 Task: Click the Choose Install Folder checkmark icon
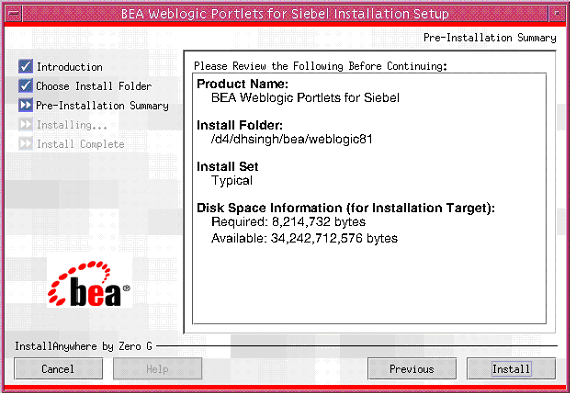click(25, 86)
